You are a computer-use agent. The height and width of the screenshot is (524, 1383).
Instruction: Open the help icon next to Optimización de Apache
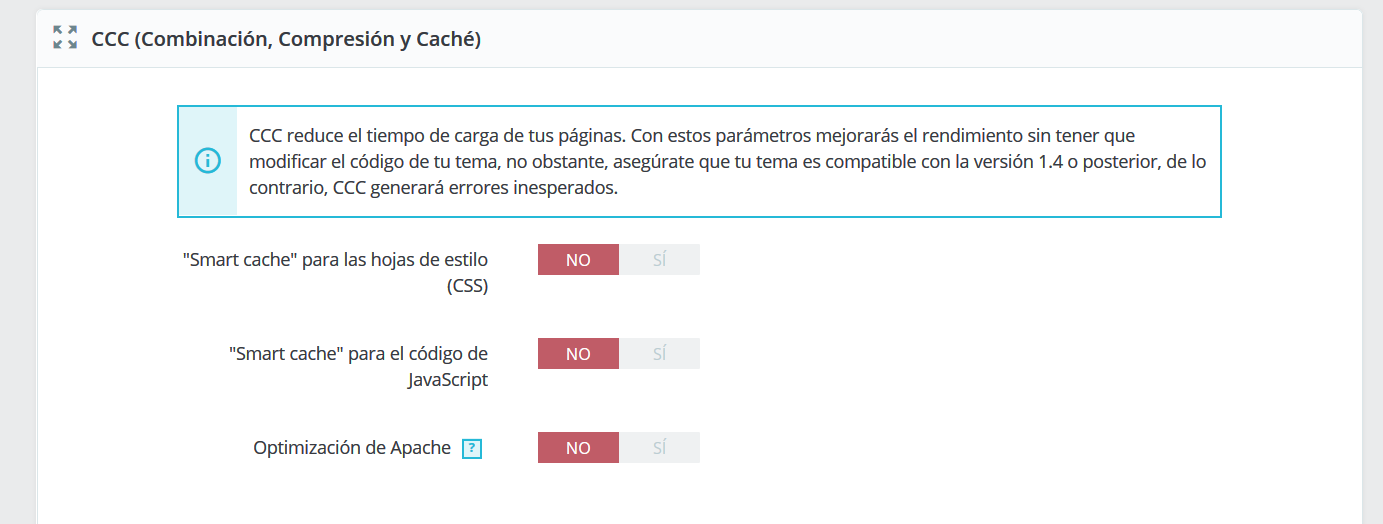click(472, 449)
